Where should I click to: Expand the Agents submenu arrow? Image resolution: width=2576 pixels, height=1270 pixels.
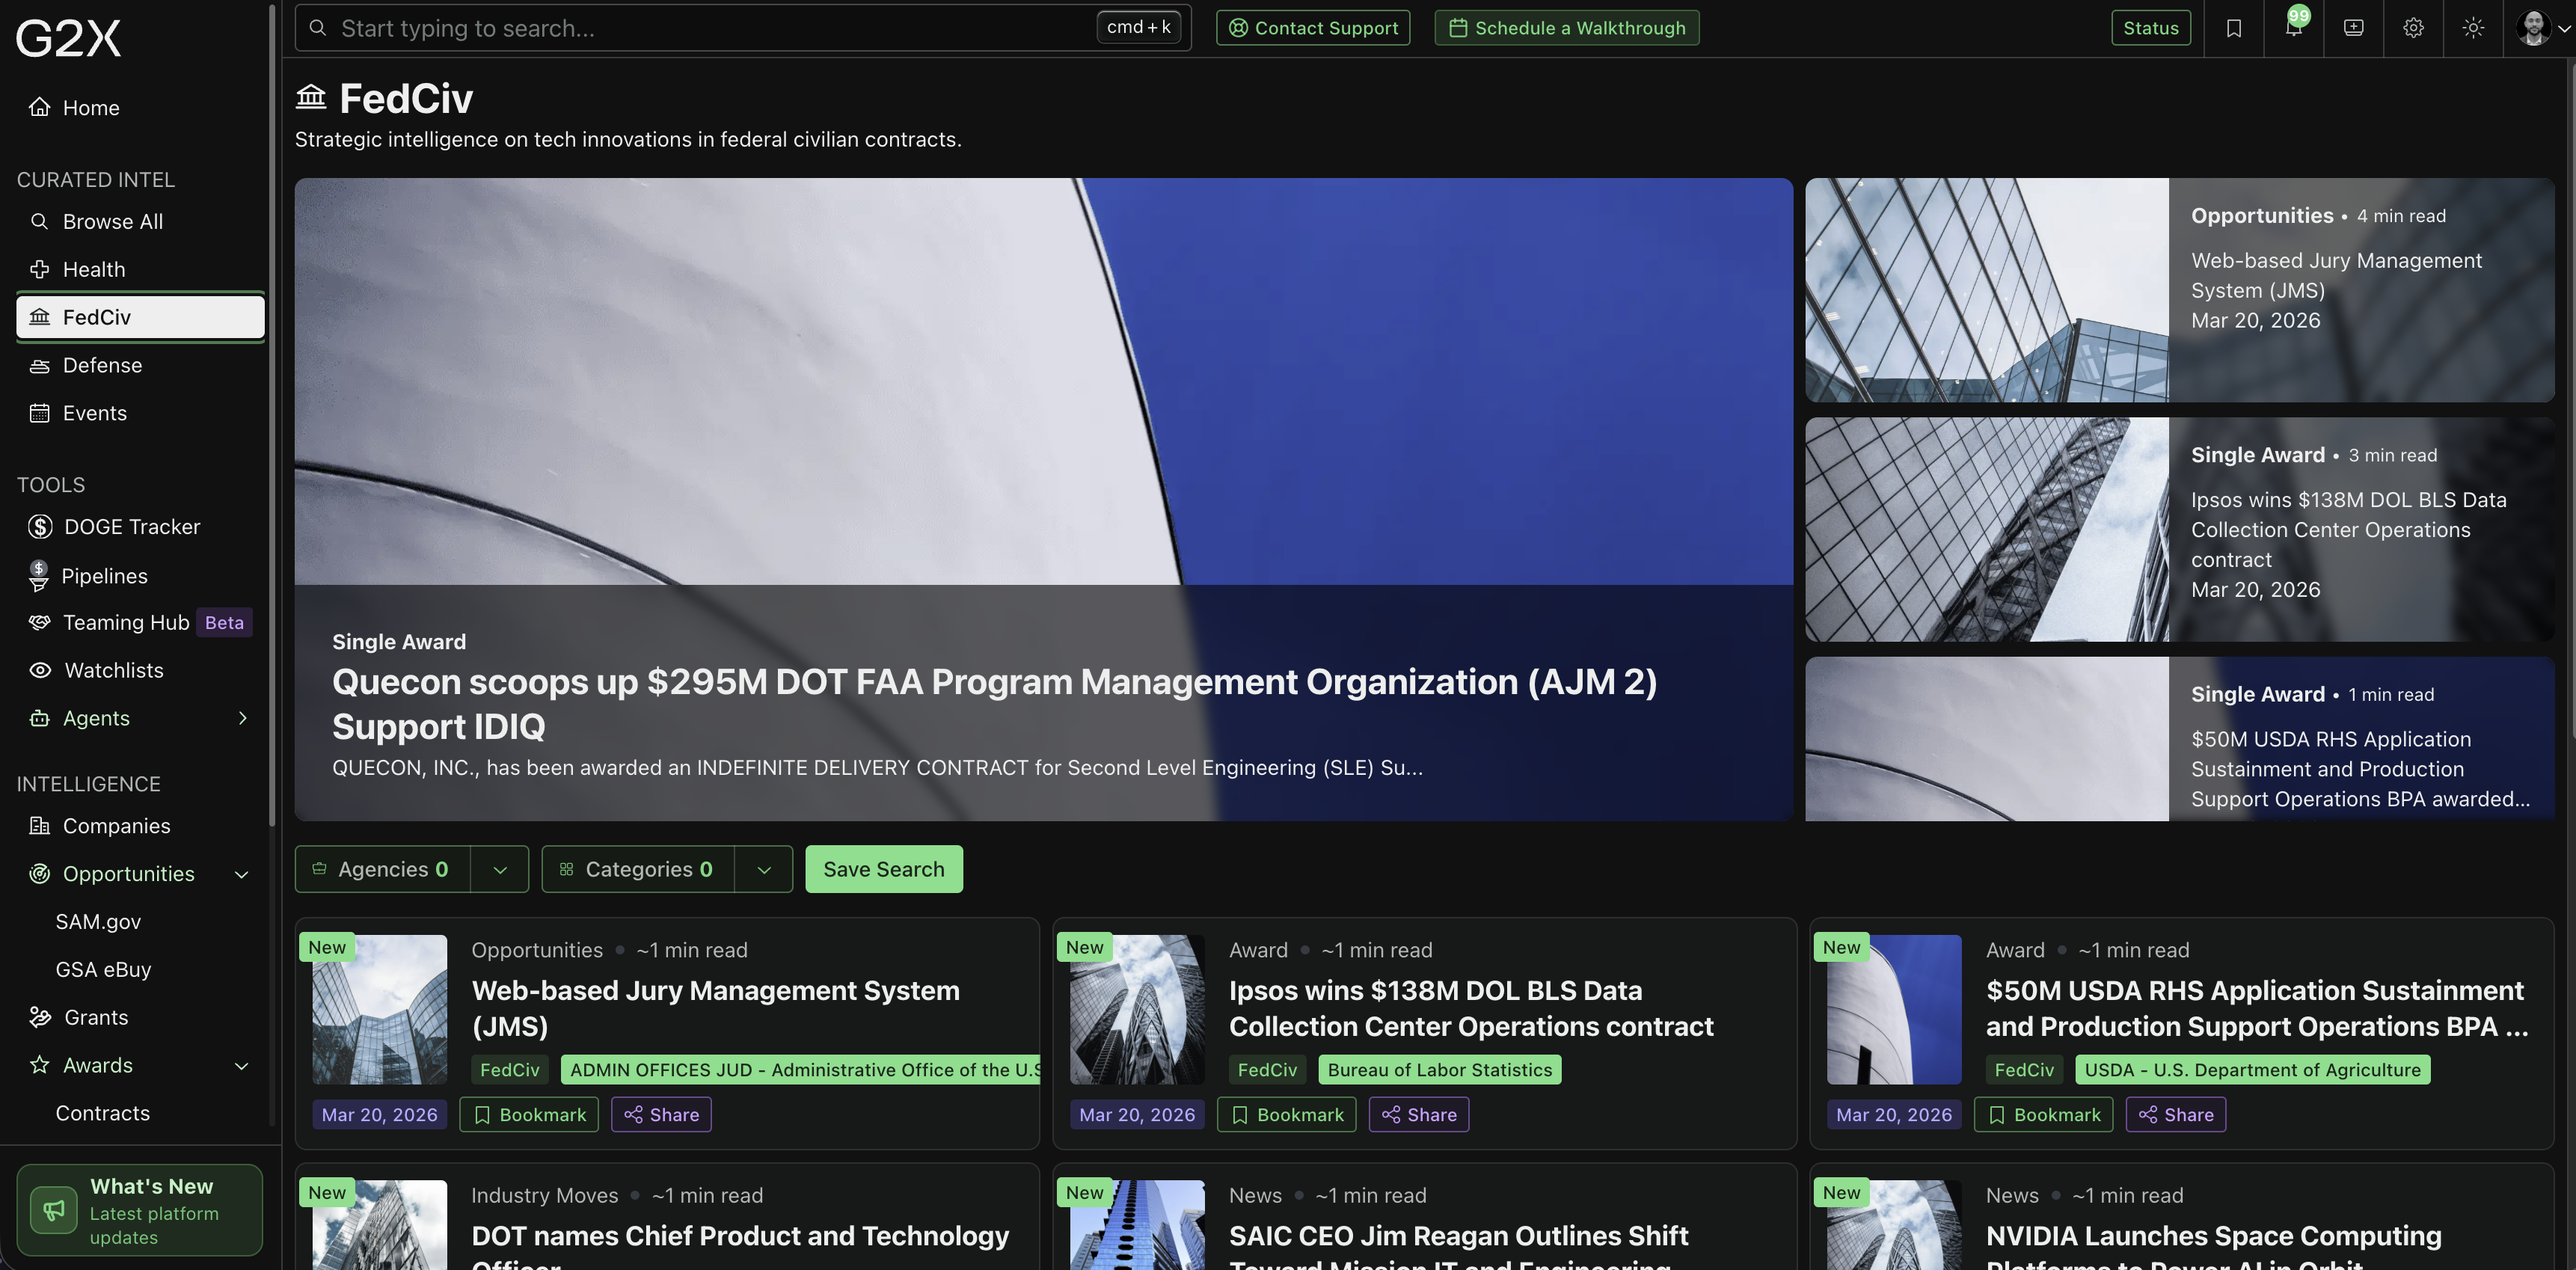coord(242,719)
